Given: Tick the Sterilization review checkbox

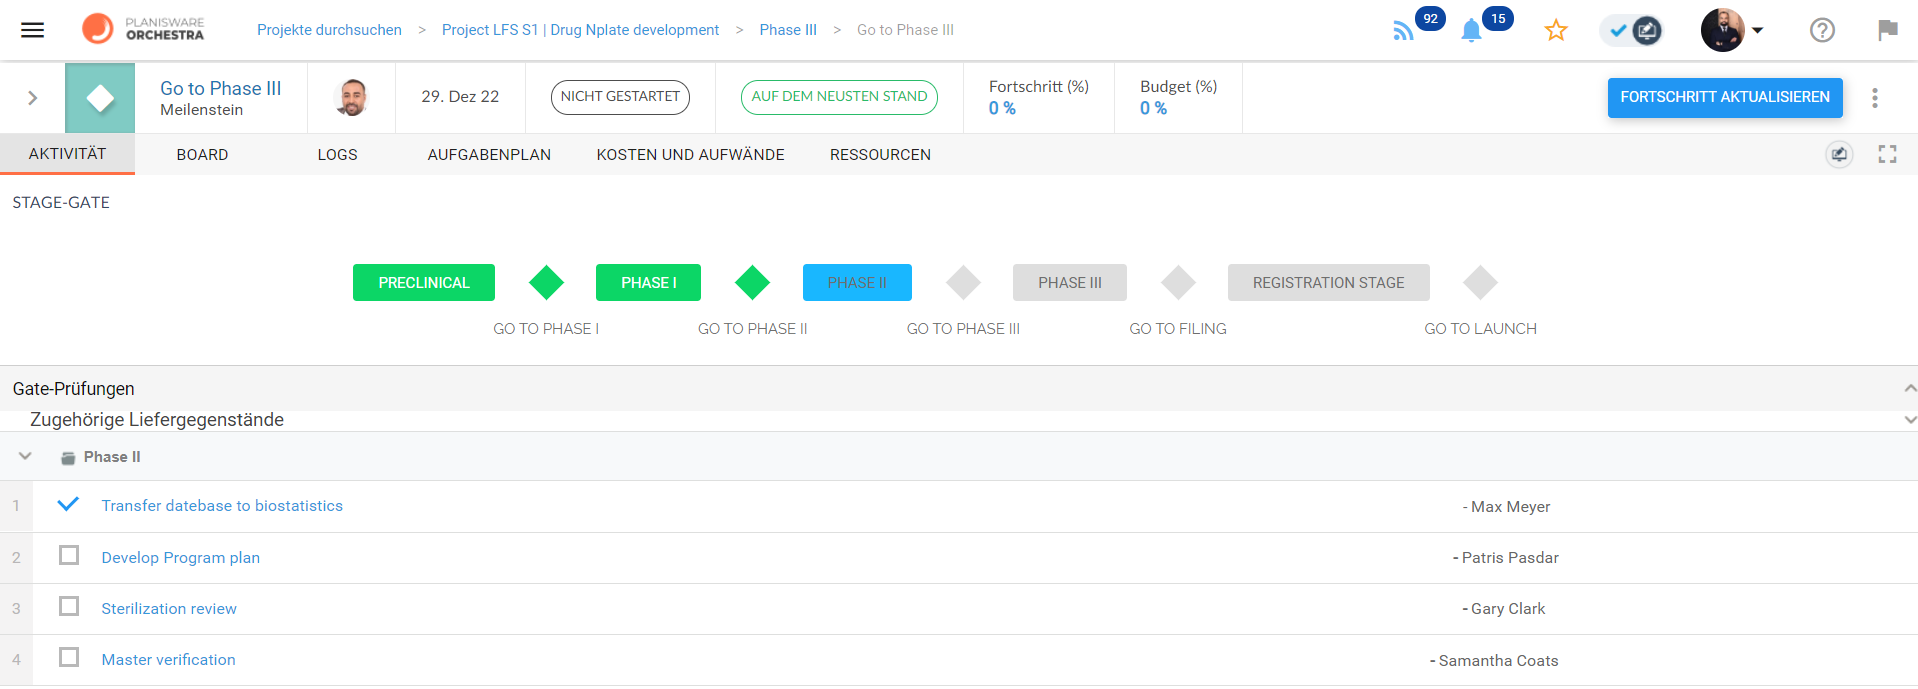Looking at the screenshot, I should (69, 607).
